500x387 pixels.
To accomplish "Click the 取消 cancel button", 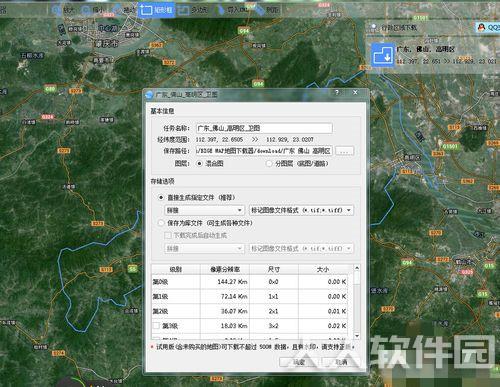I will pyautogui.click(x=341, y=362).
